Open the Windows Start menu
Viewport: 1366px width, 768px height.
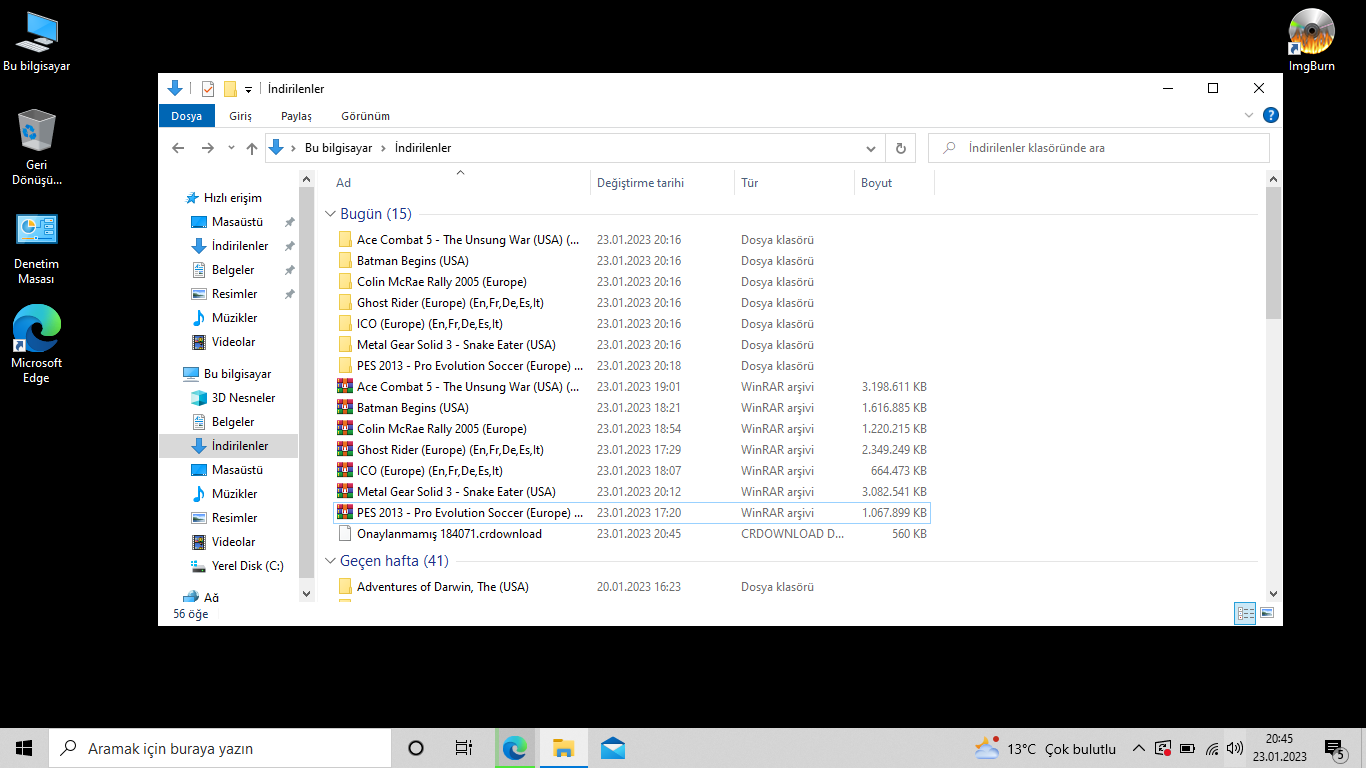[x=24, y=748]
